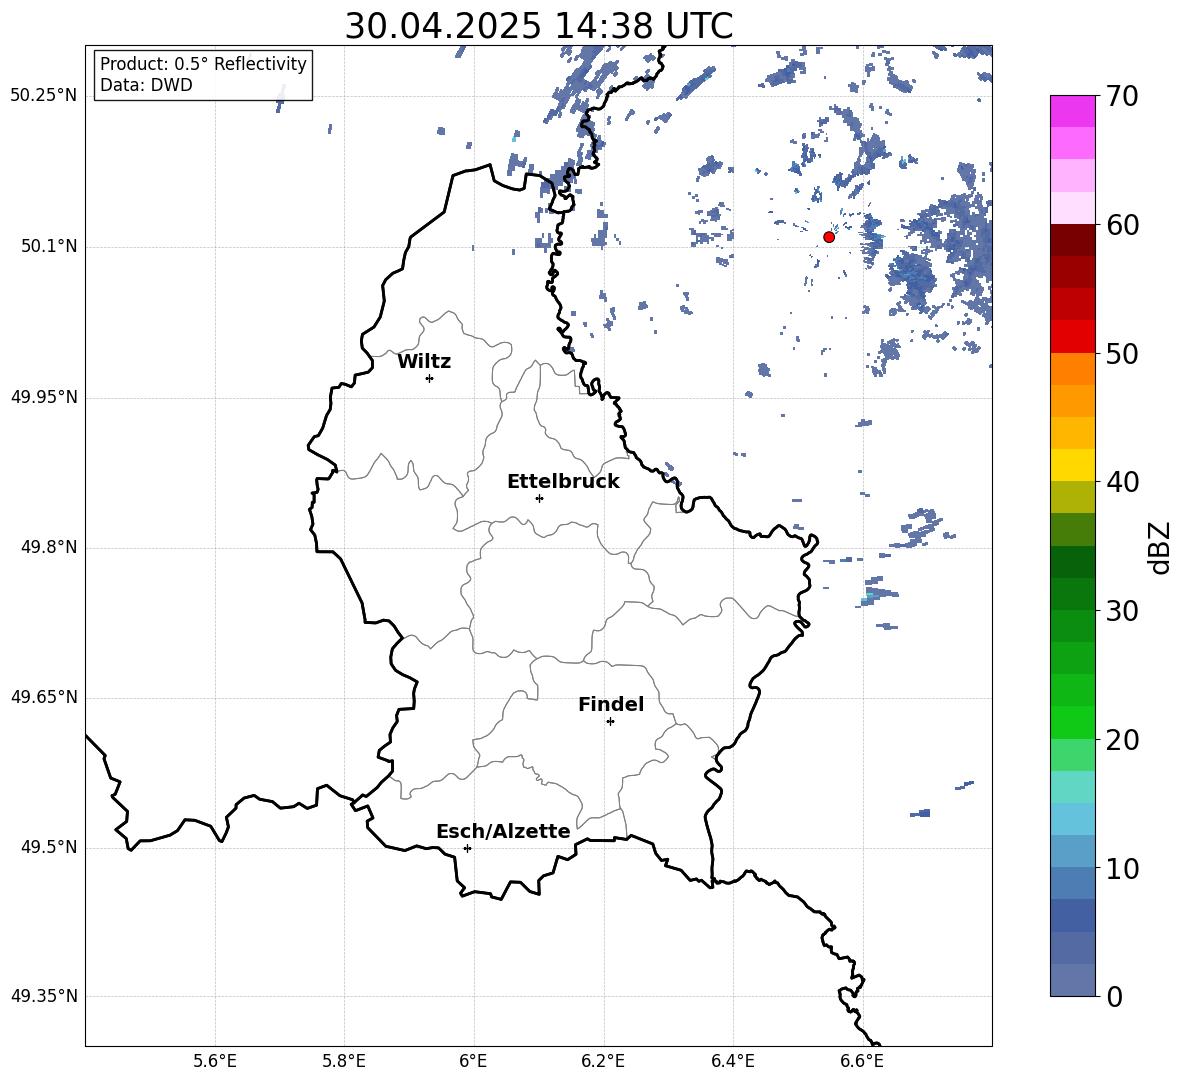
Task: Click the title 30.04.2025 14:38 UTC
Action: 539,26
